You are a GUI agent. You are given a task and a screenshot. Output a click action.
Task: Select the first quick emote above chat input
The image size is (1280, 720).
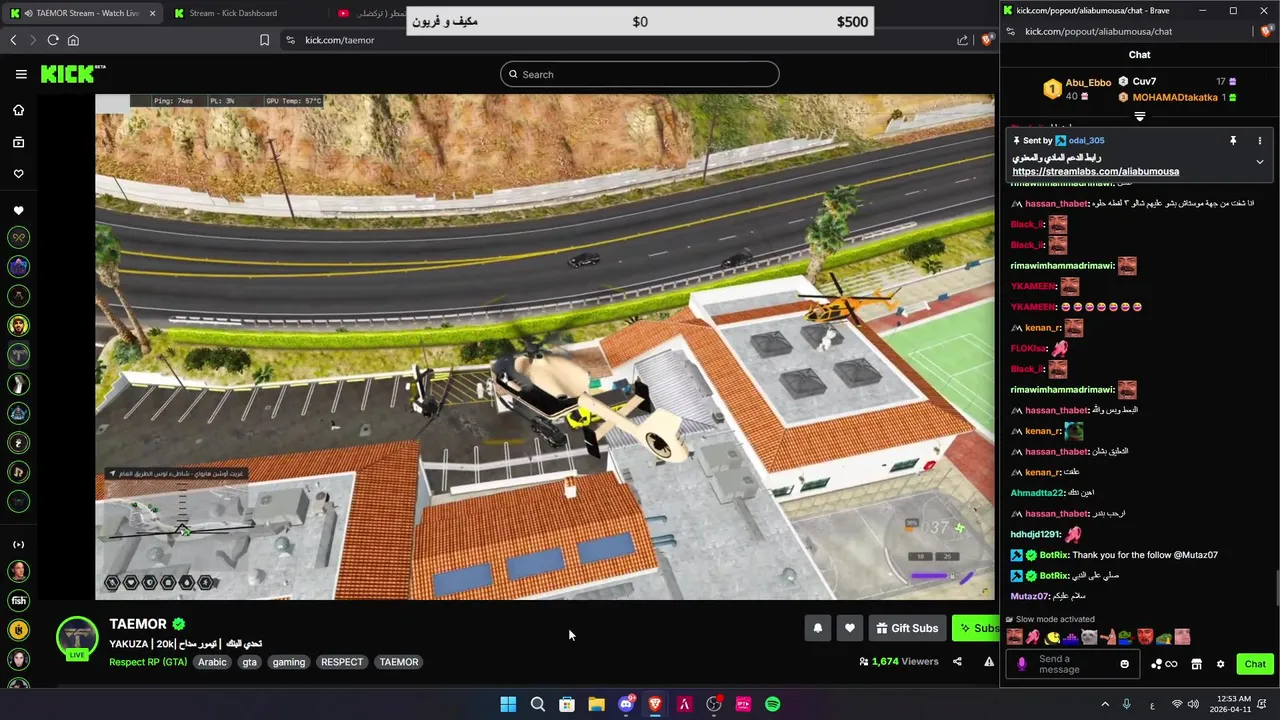1015,637
